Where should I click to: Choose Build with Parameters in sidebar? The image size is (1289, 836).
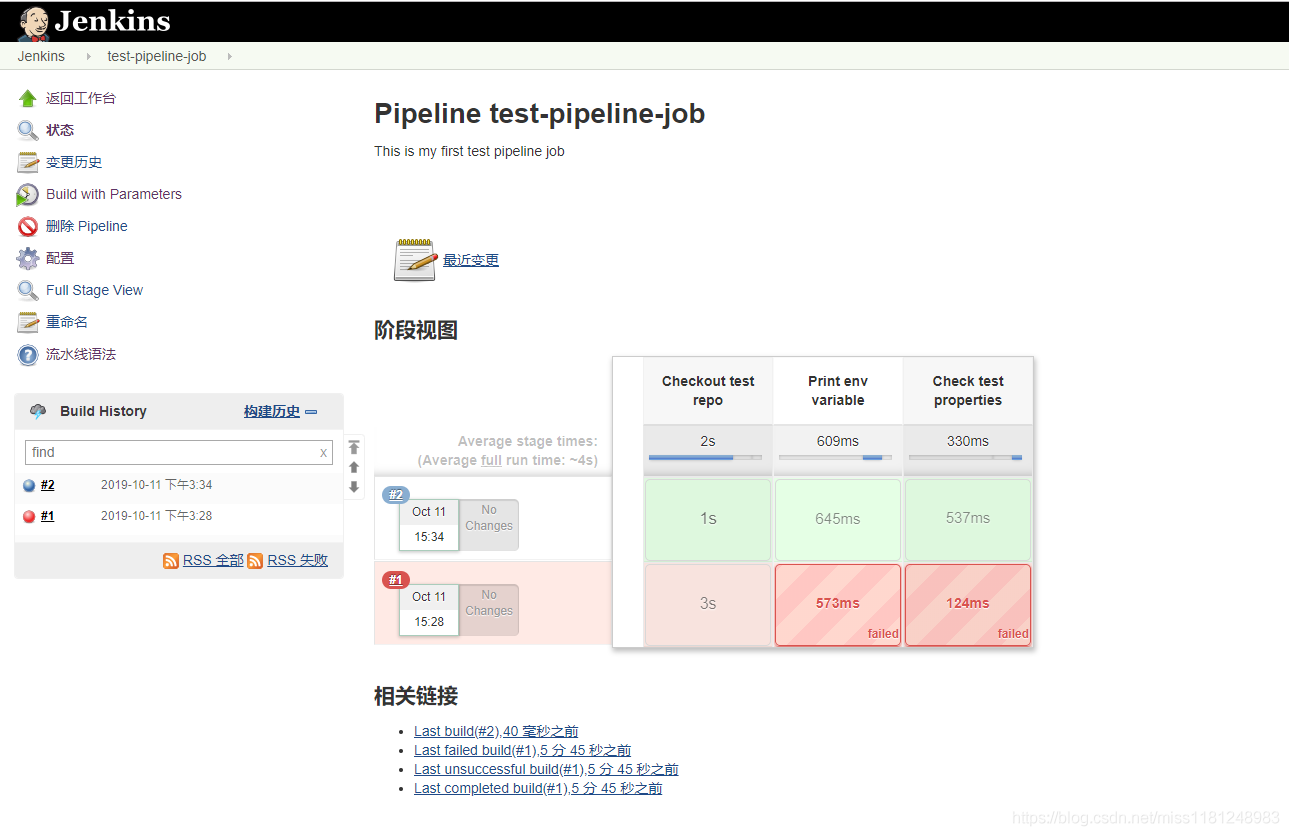[x=114, y=194]
